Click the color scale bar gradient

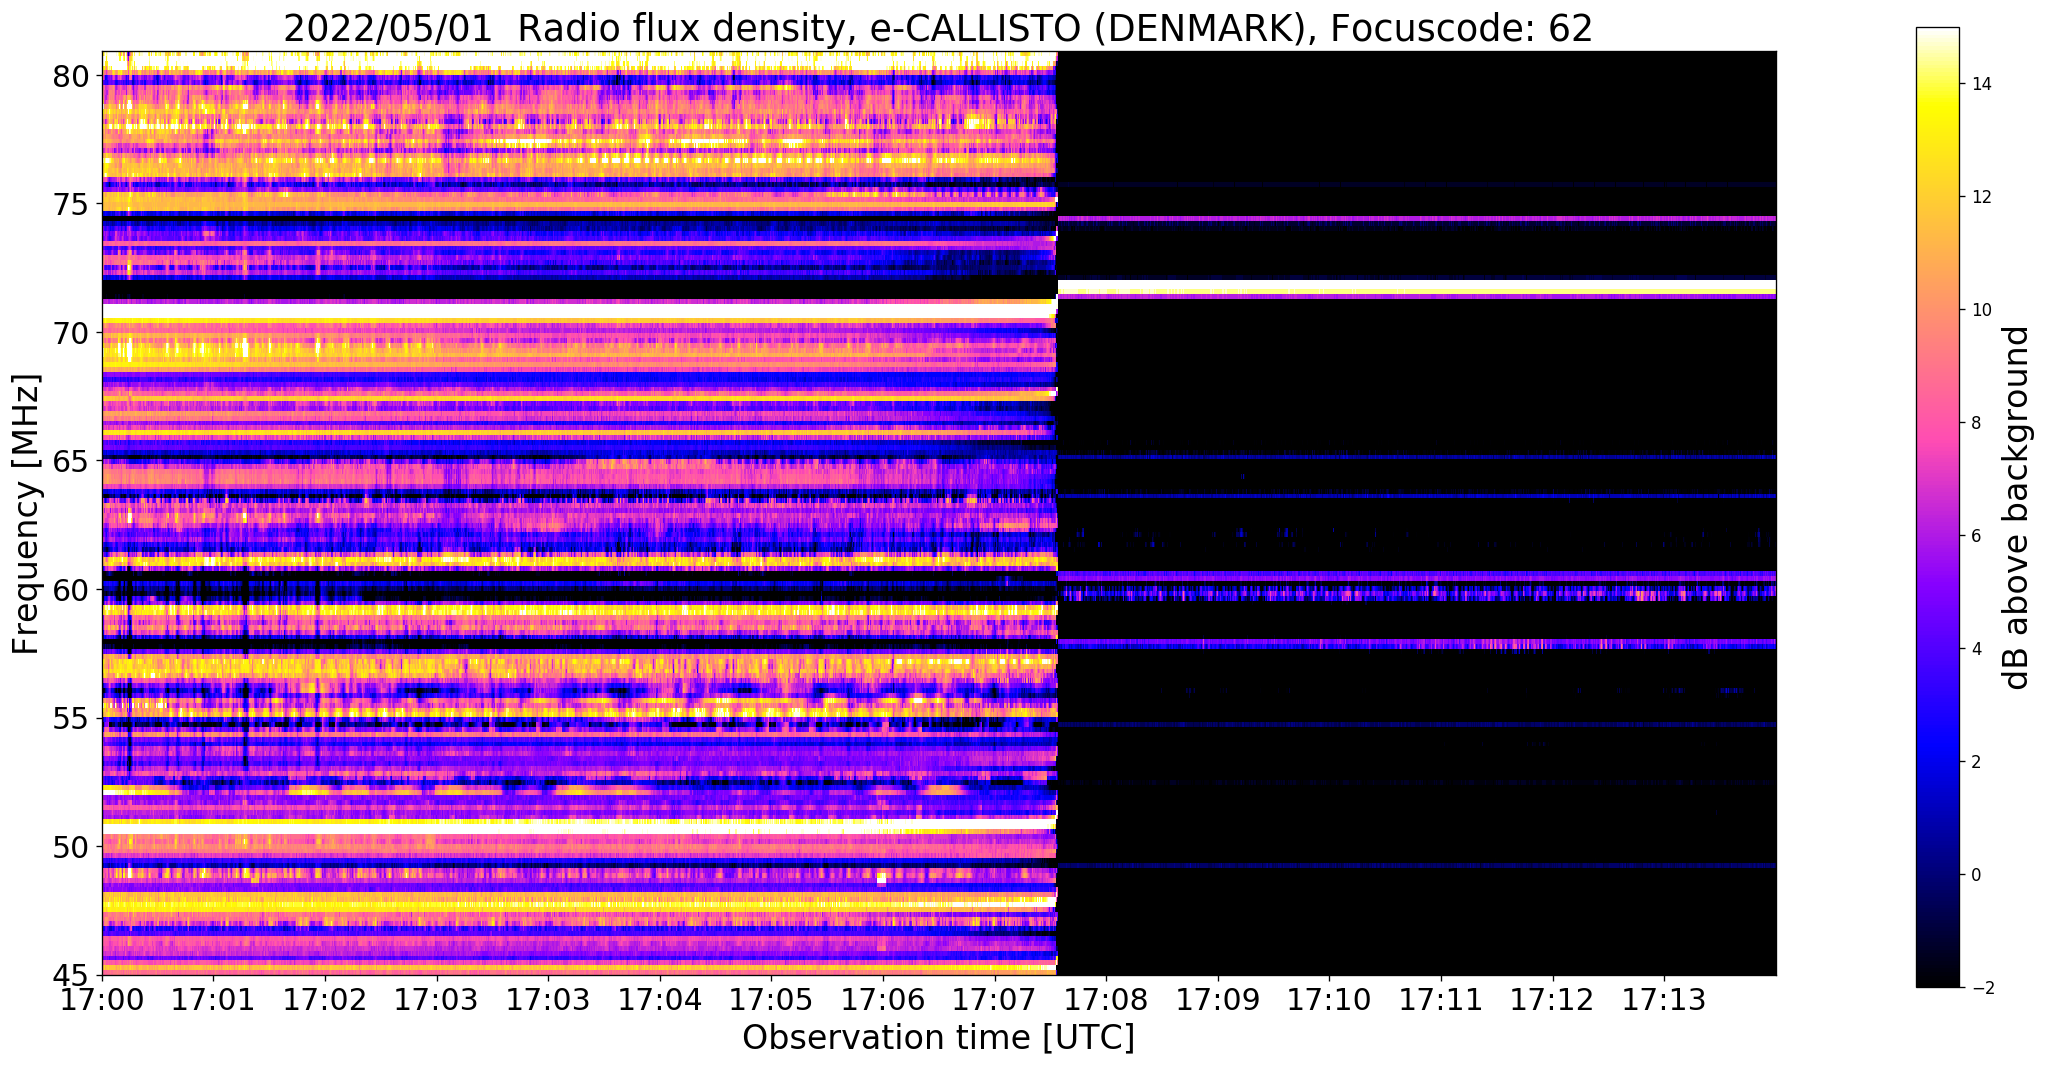pos(1937,507)
